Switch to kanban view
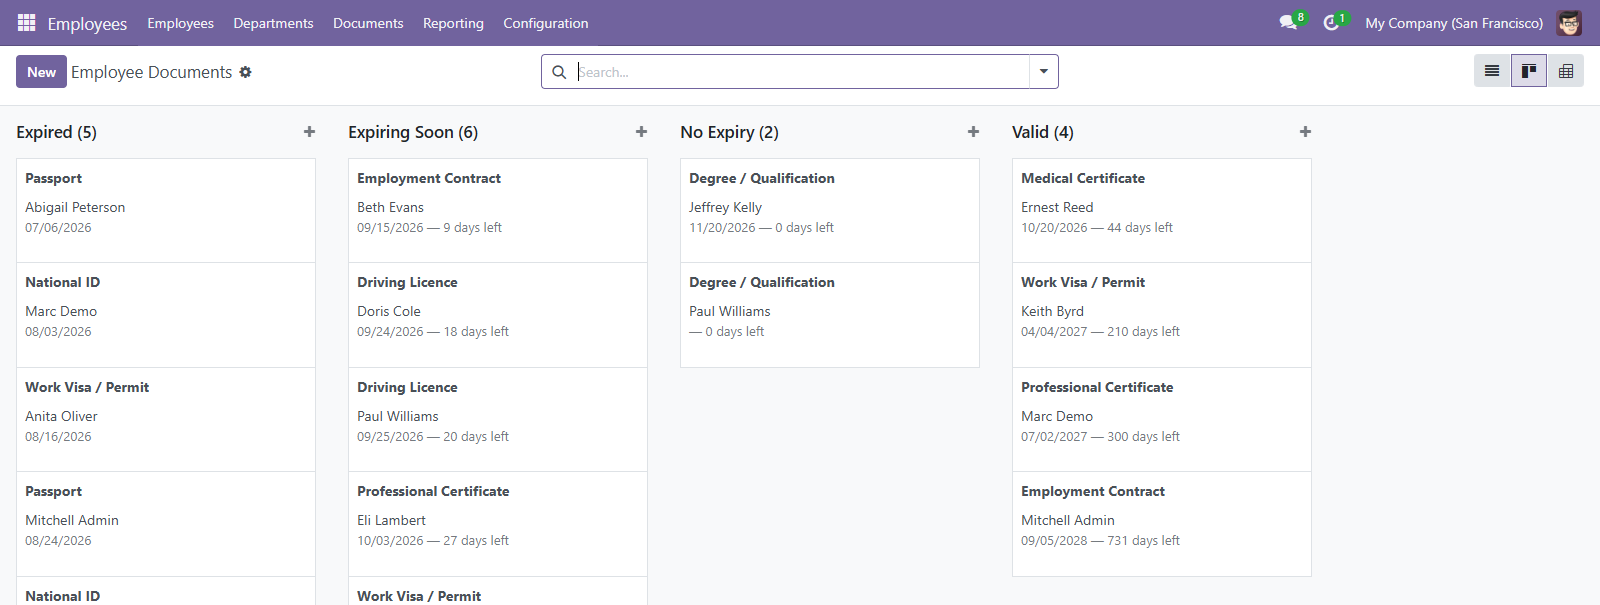The height and width of the screenshot is (605, 1600). click(1529, 71)
